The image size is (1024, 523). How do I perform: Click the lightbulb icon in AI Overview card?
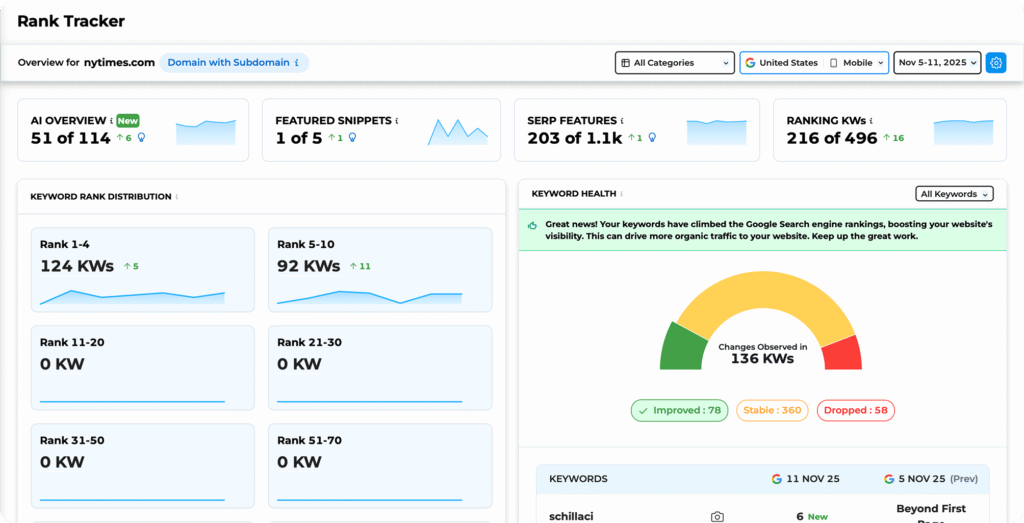(x=141, y=138)
